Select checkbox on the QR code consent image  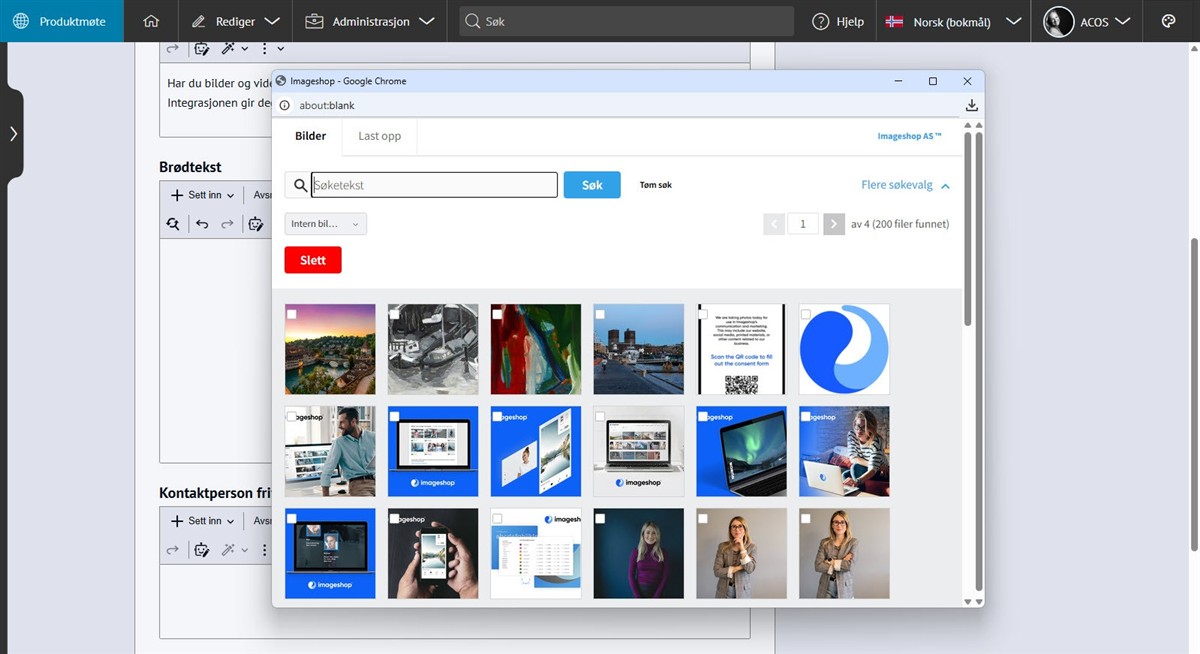[704, 314]
